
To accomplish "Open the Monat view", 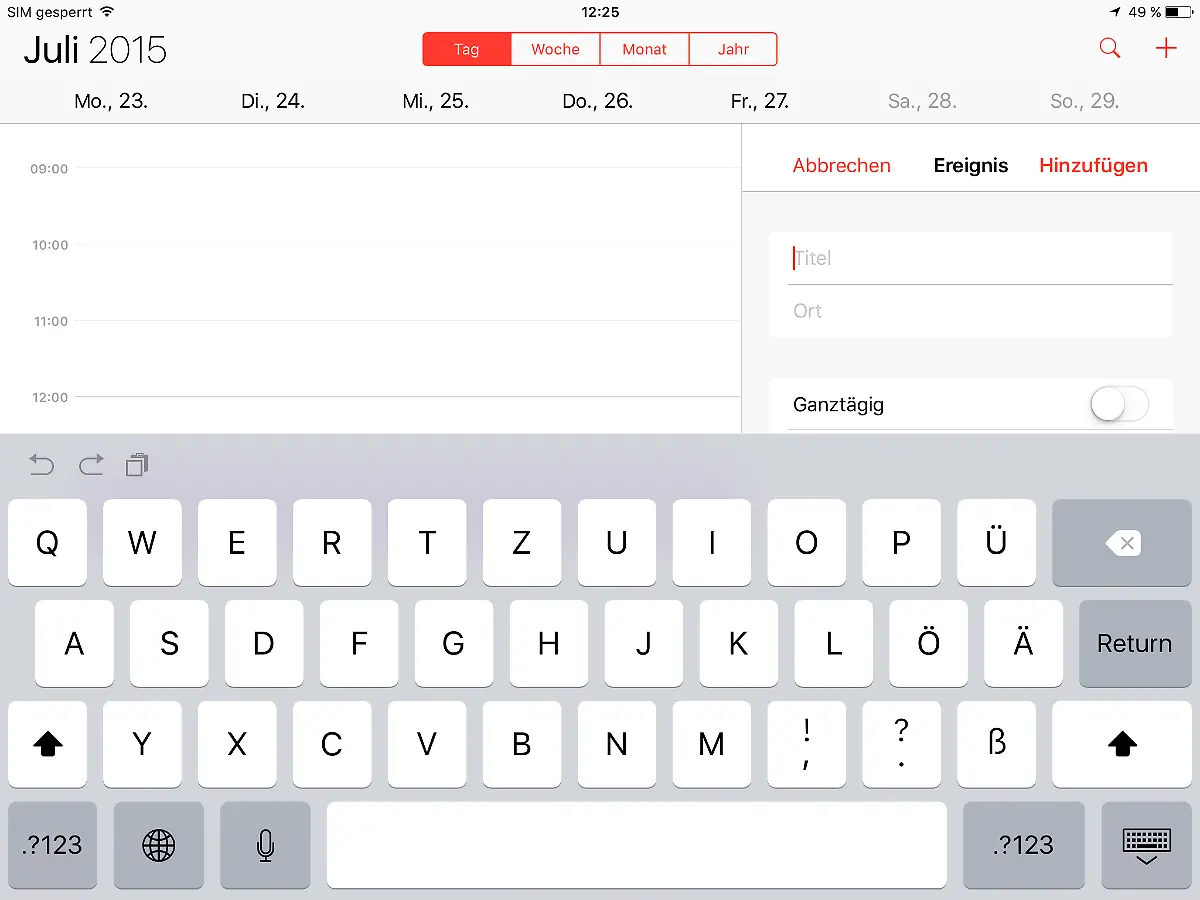I will coord(644,49).
